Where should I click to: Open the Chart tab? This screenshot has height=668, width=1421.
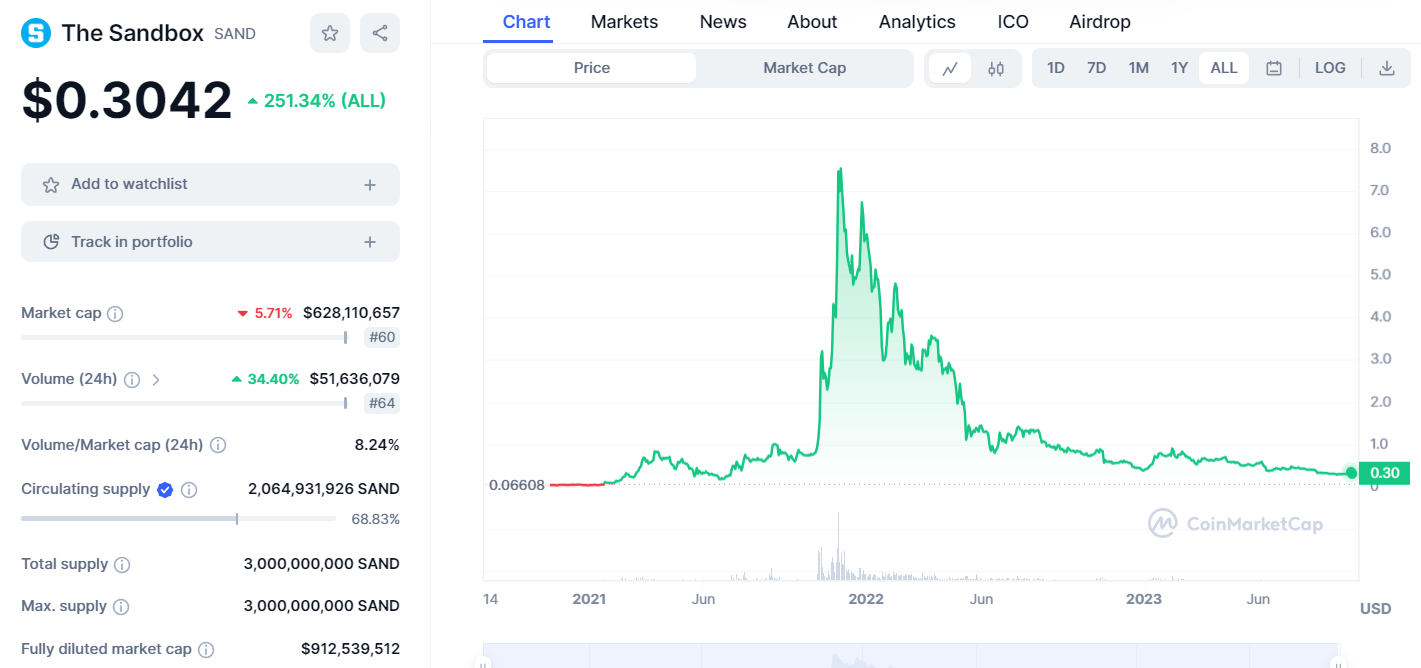point(526,22)
